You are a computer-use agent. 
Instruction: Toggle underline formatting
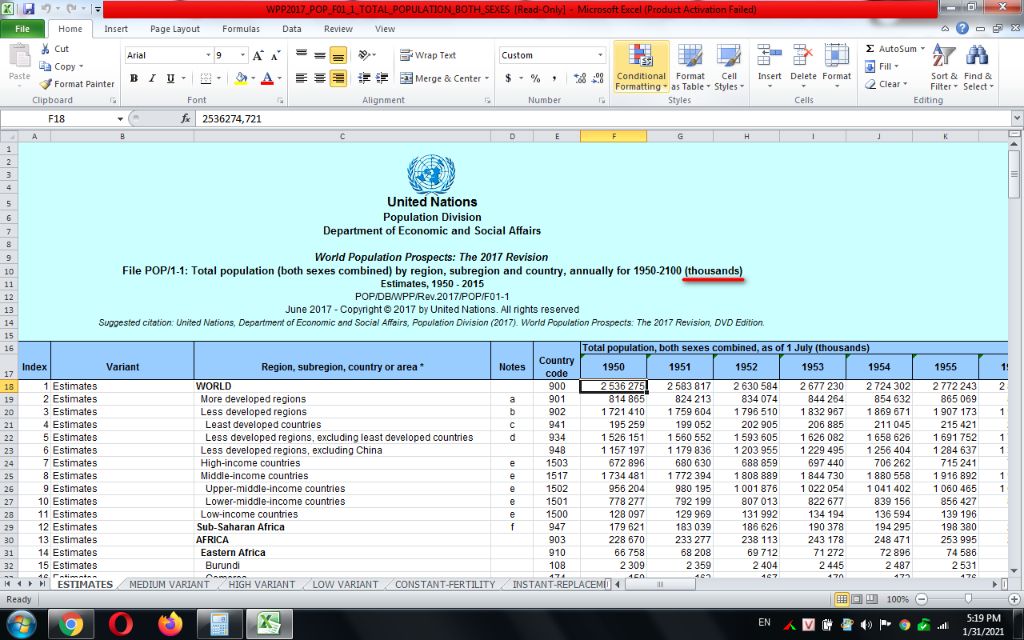(170, 78)
